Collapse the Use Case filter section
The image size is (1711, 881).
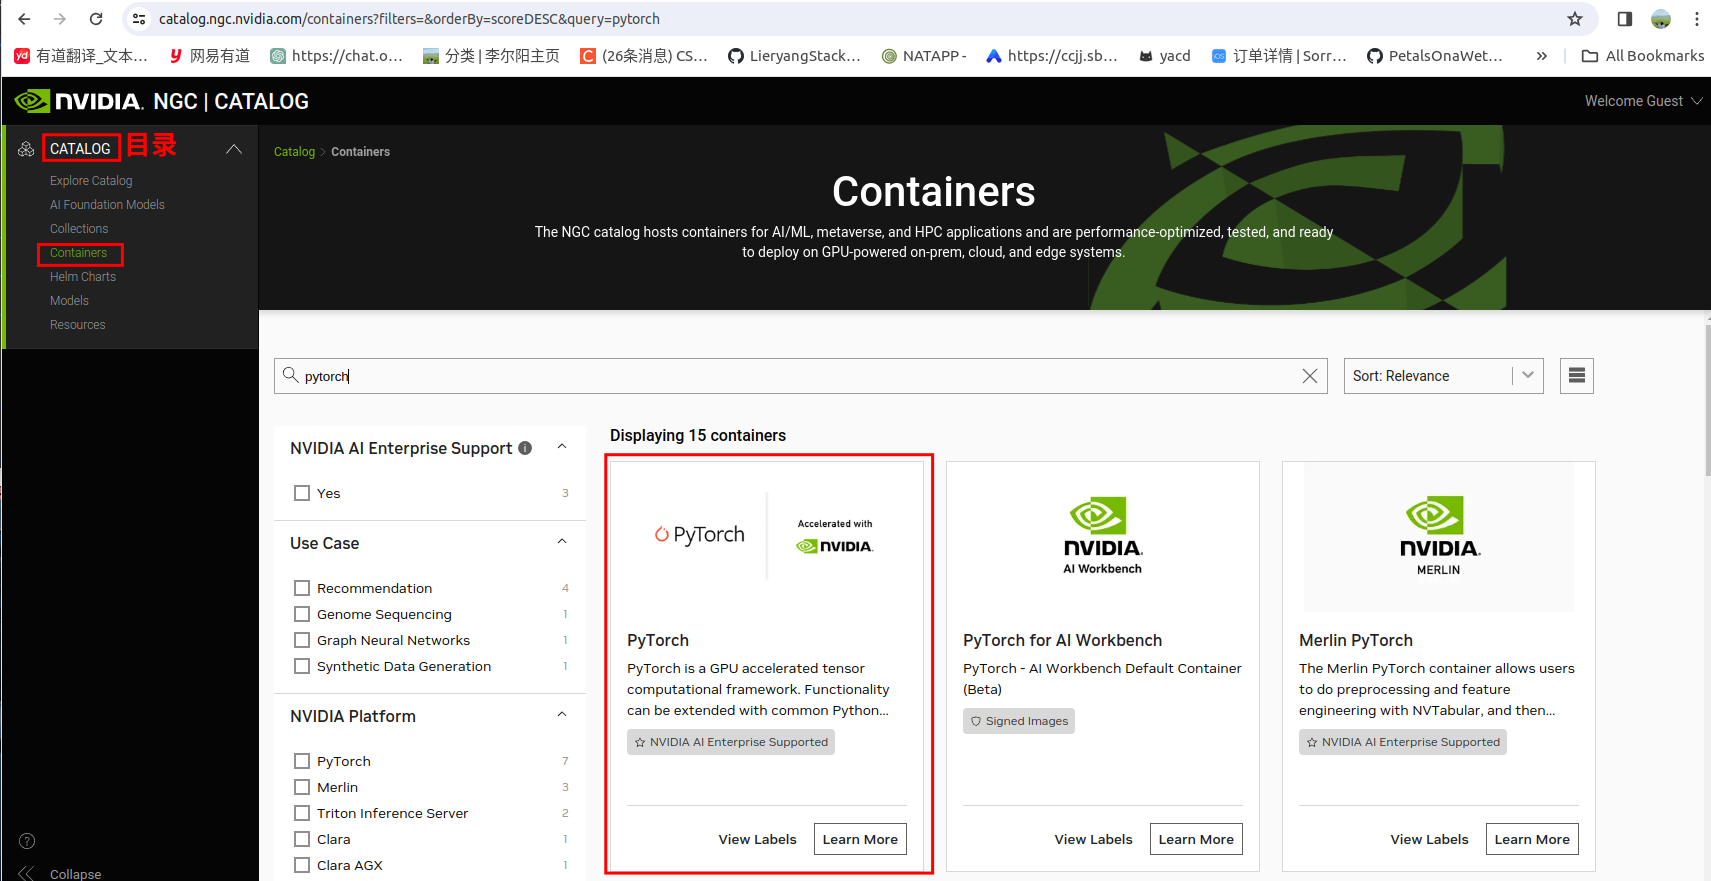pos(562,542)
